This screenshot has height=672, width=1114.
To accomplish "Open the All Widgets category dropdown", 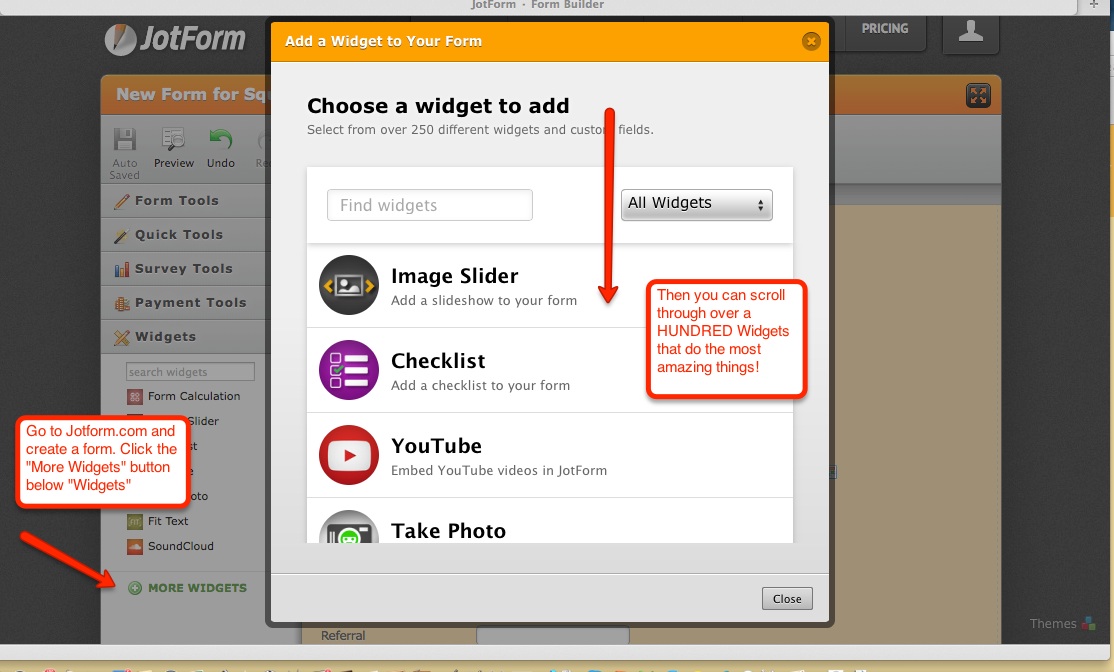I will (696, 205).
